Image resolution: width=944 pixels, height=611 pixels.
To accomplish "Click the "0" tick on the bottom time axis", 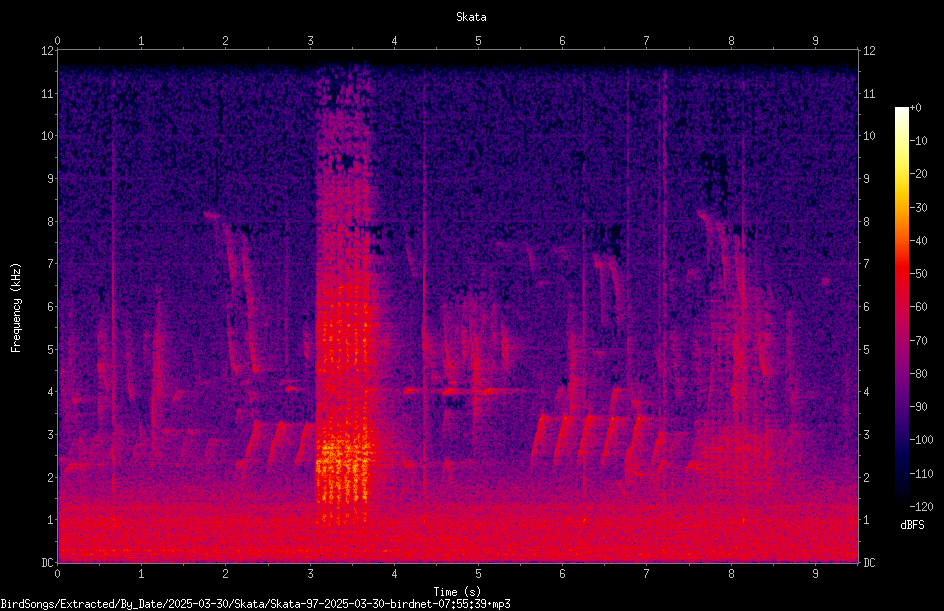I will (57, 574).
